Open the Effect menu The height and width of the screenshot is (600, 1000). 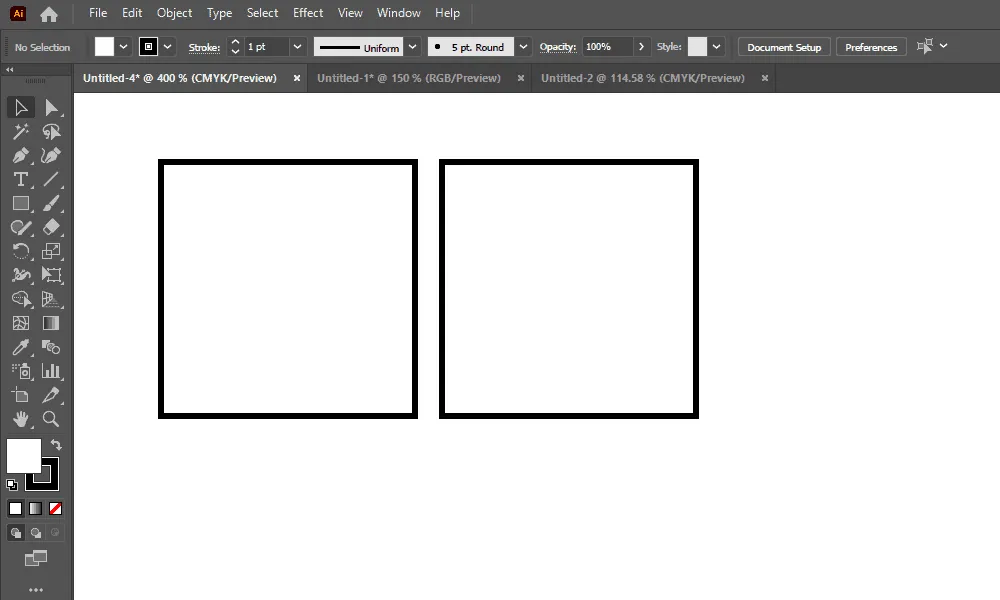click(x=307, y=13)
